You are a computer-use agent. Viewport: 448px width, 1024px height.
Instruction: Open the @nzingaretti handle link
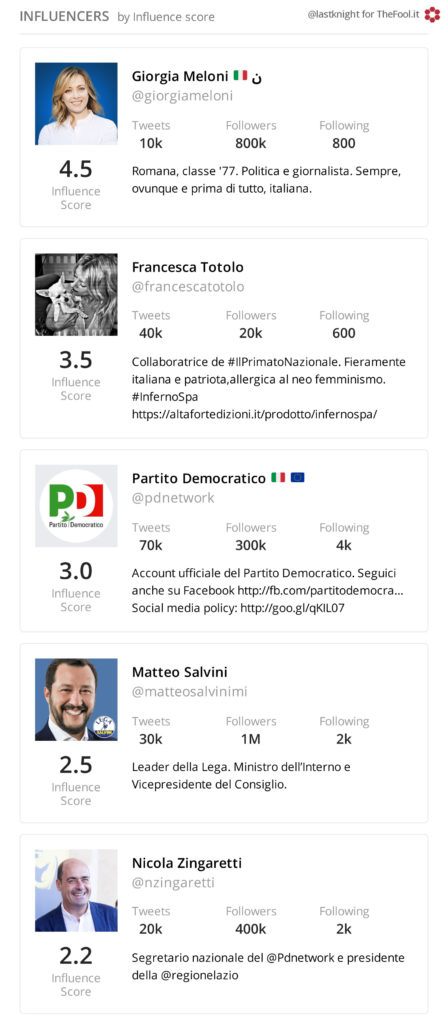(173, 883)
